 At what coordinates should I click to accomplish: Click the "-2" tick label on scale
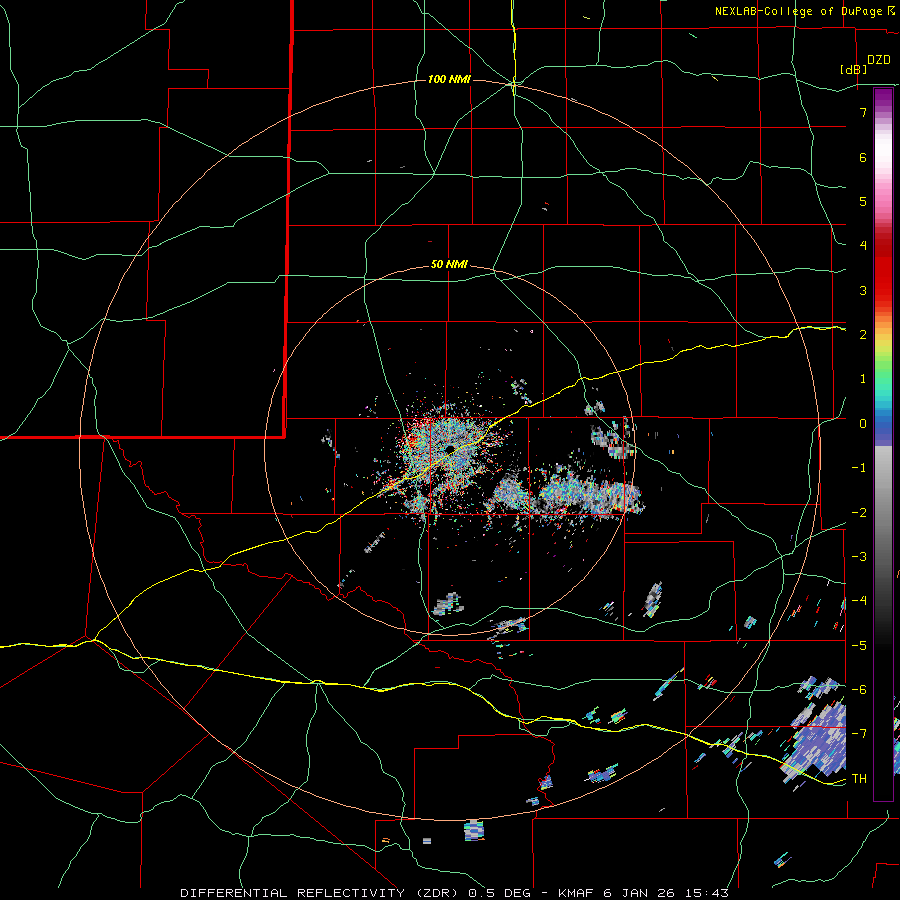point(859,512)
